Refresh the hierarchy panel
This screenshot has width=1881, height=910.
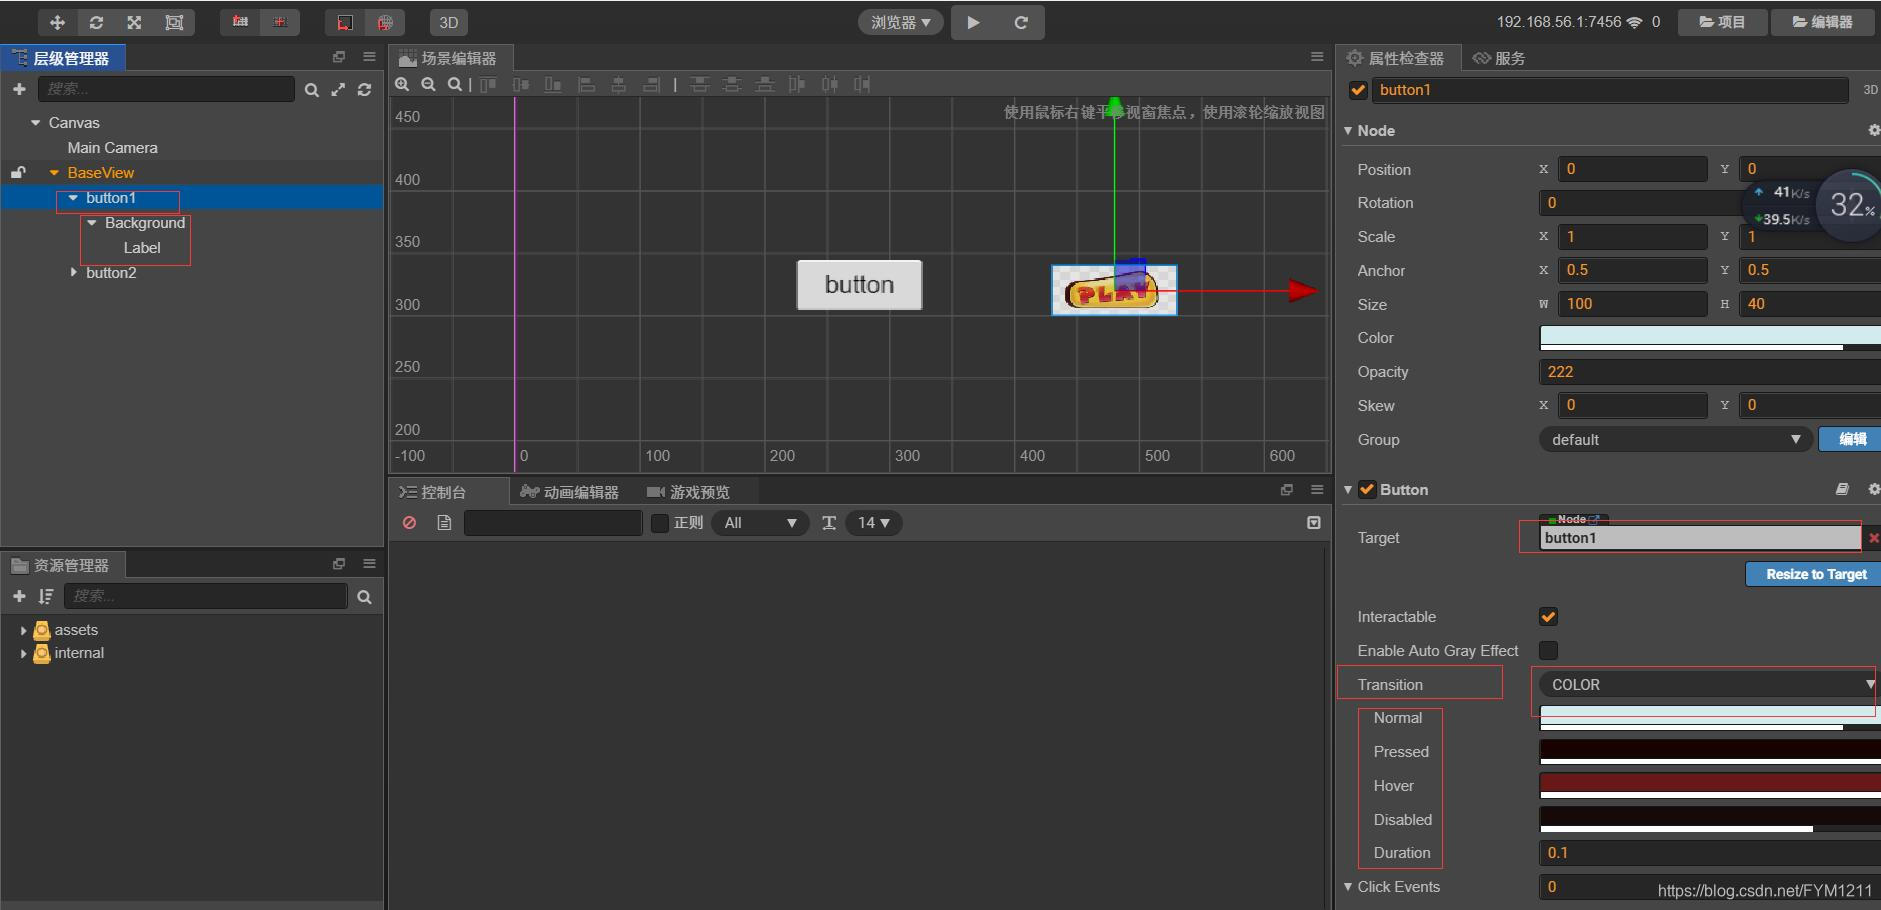[x=365, y=90]
